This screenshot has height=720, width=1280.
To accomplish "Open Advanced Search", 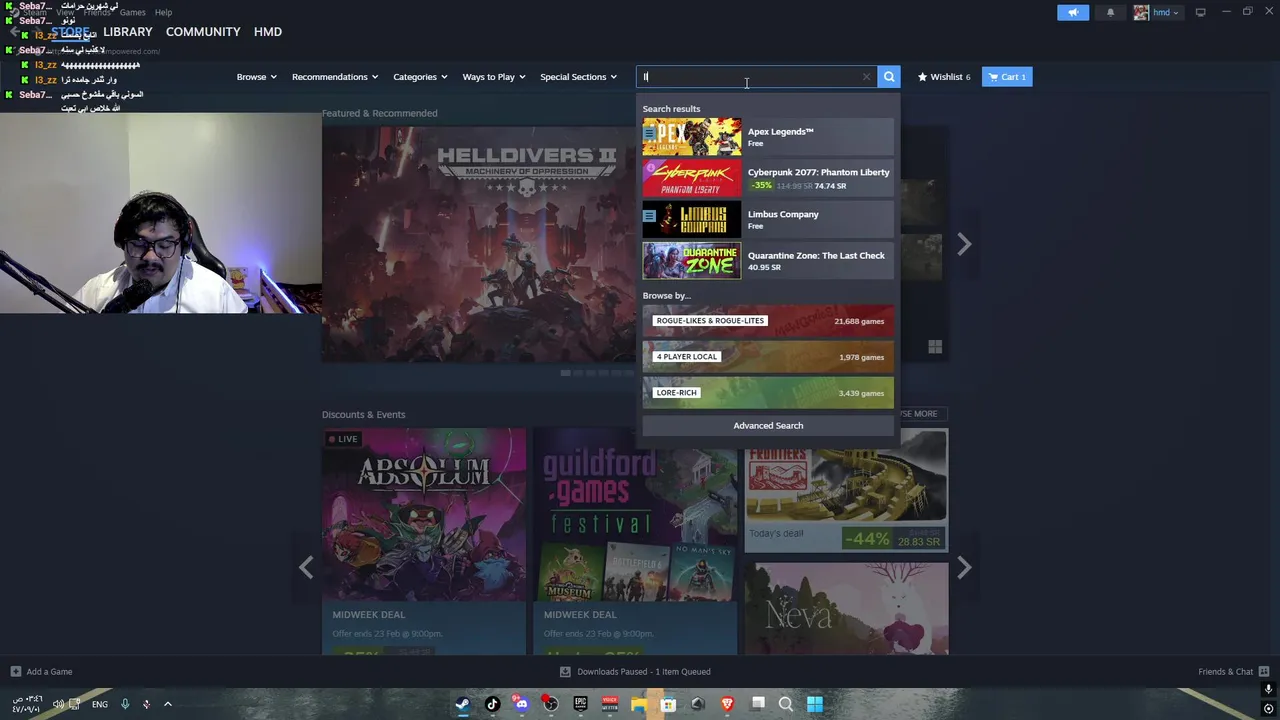I will click(768, 426).
